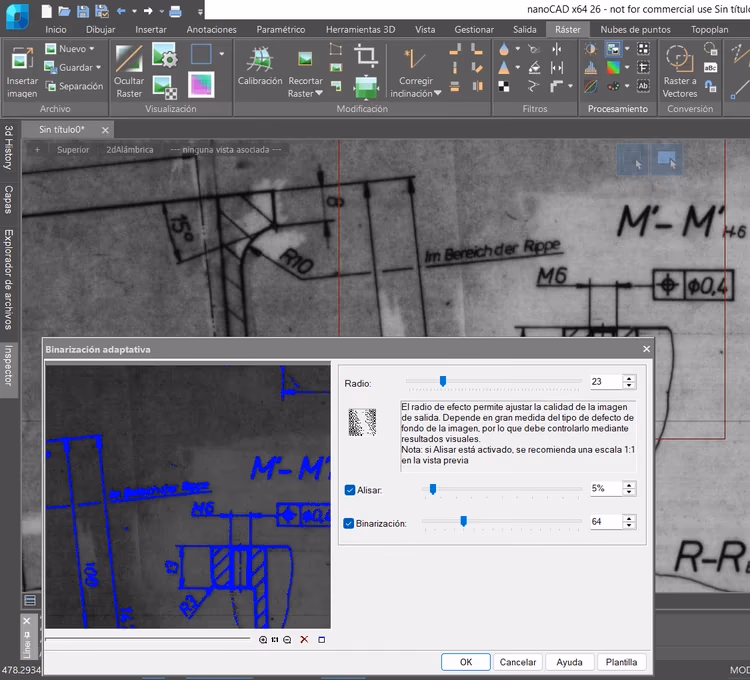Switch to the Anotaciones ribbon tab
This screenshot has width=750, height=680.
click(x=211, y=30)
